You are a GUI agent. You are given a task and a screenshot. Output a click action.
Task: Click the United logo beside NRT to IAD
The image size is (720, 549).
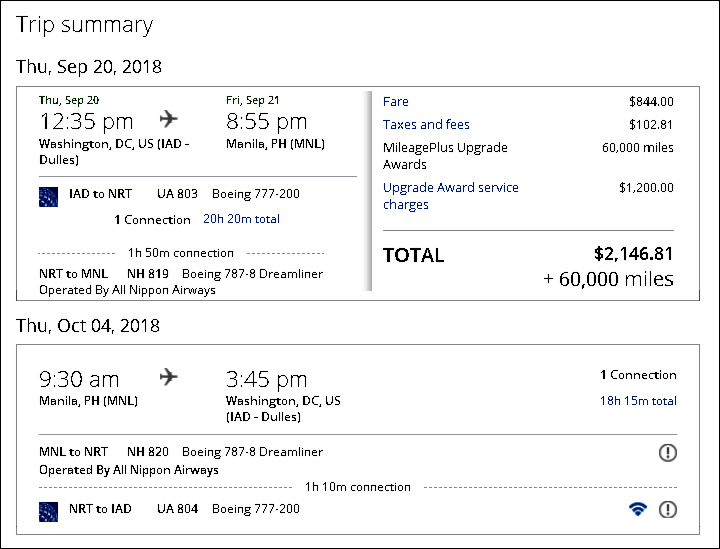49,509
